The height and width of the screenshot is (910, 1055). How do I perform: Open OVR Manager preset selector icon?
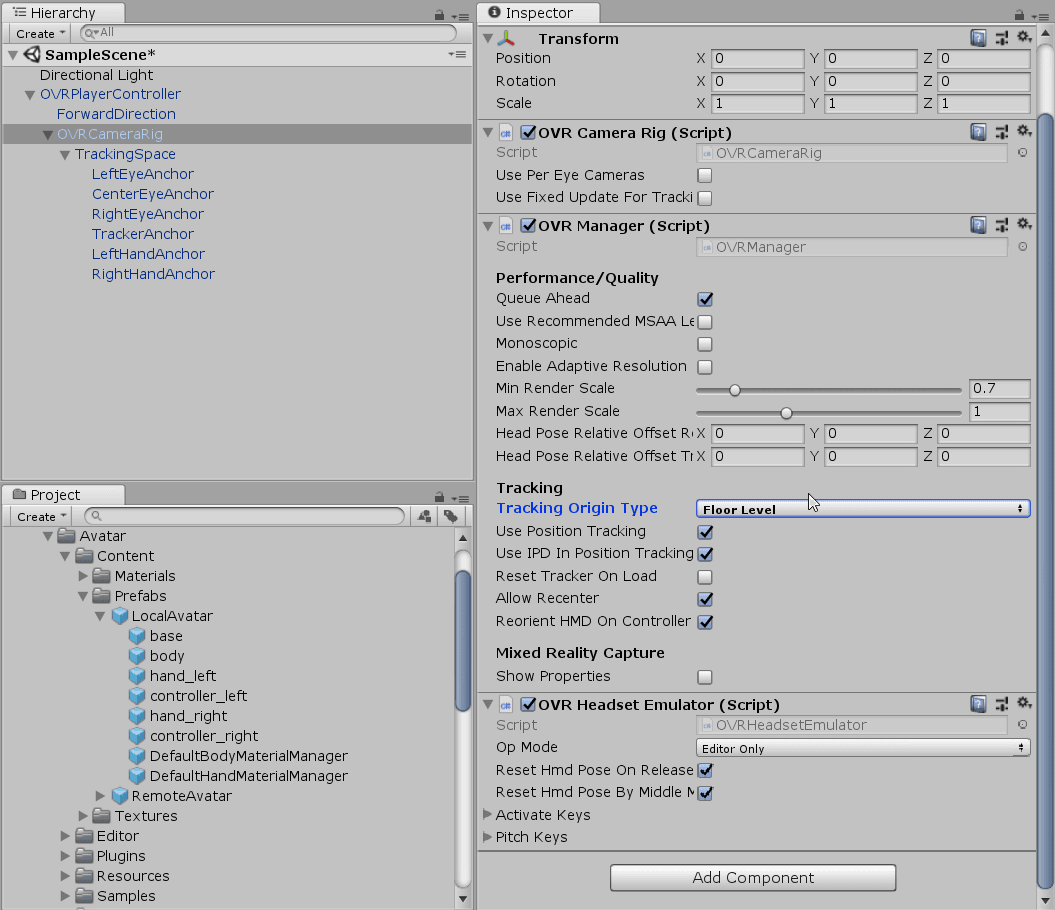pos(1002,225)
